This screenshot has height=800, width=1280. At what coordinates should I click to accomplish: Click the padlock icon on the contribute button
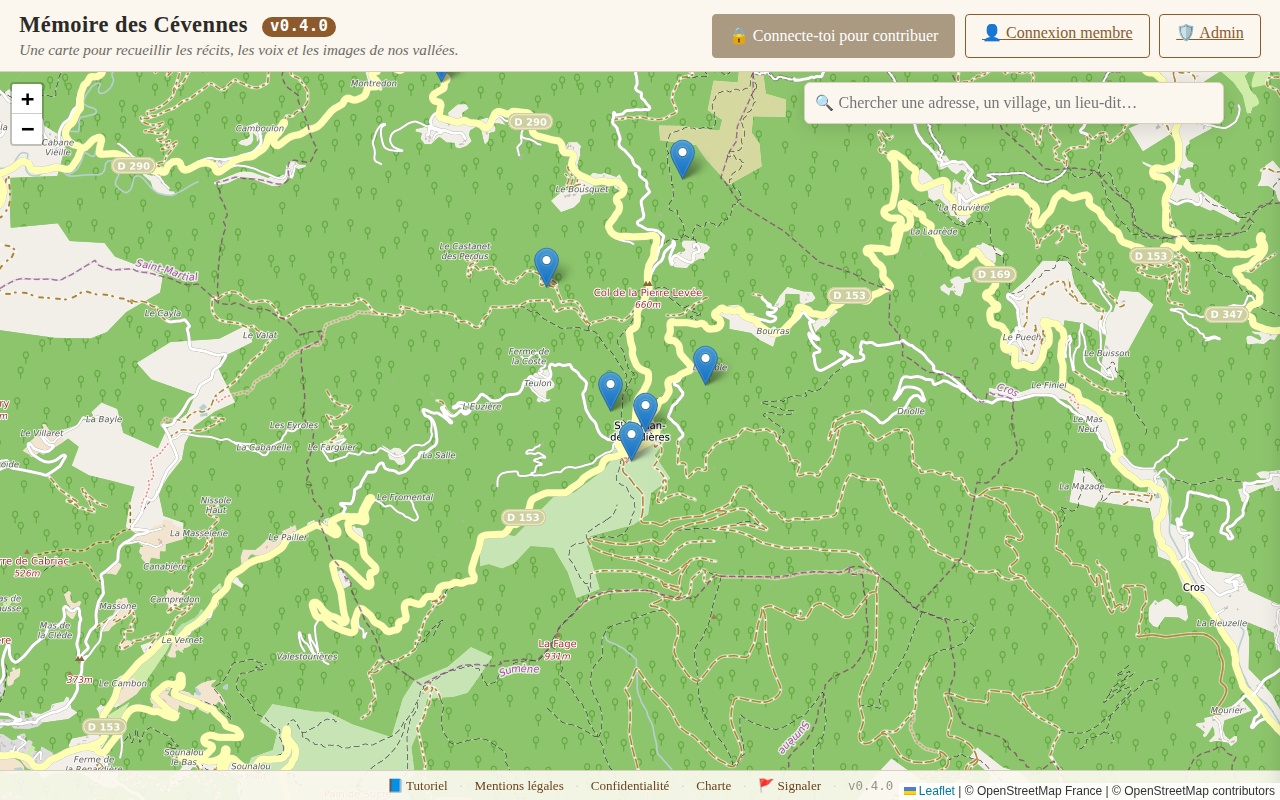click(737, 35)
